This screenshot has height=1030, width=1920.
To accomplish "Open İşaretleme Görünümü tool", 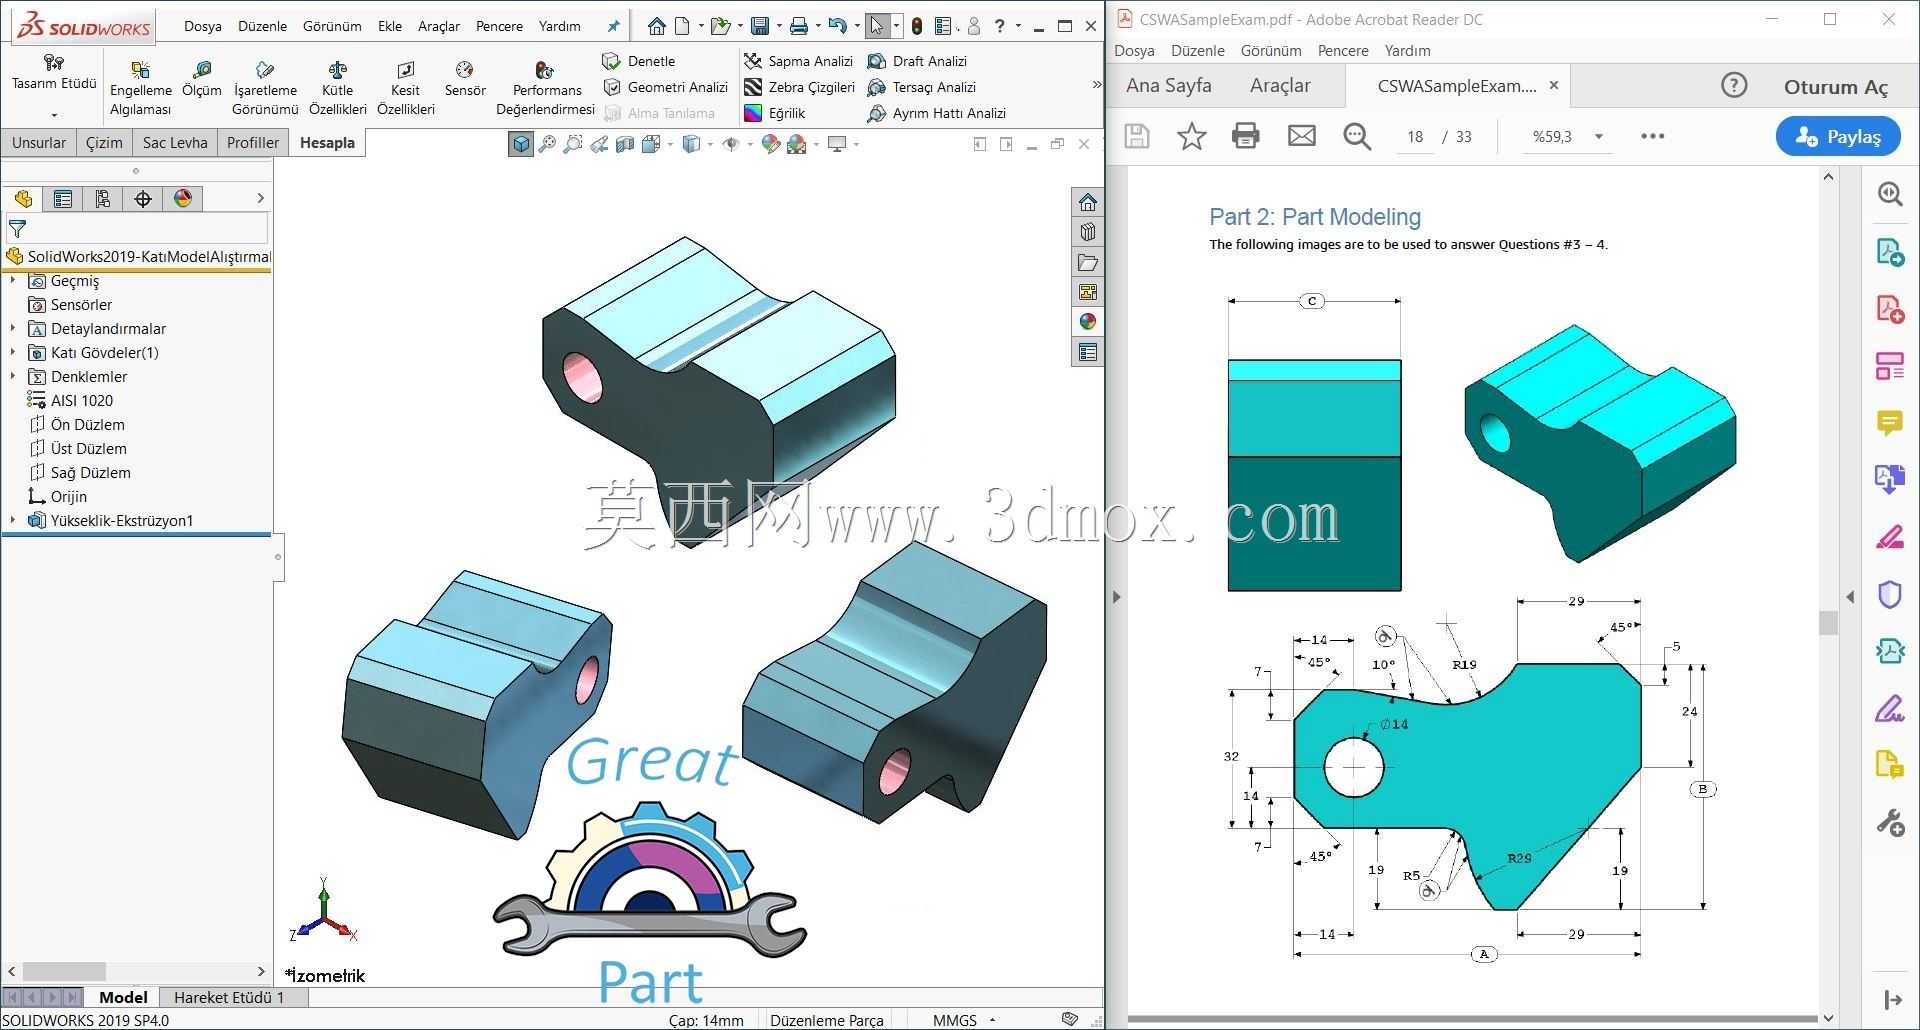I will (x=265, y=89).
